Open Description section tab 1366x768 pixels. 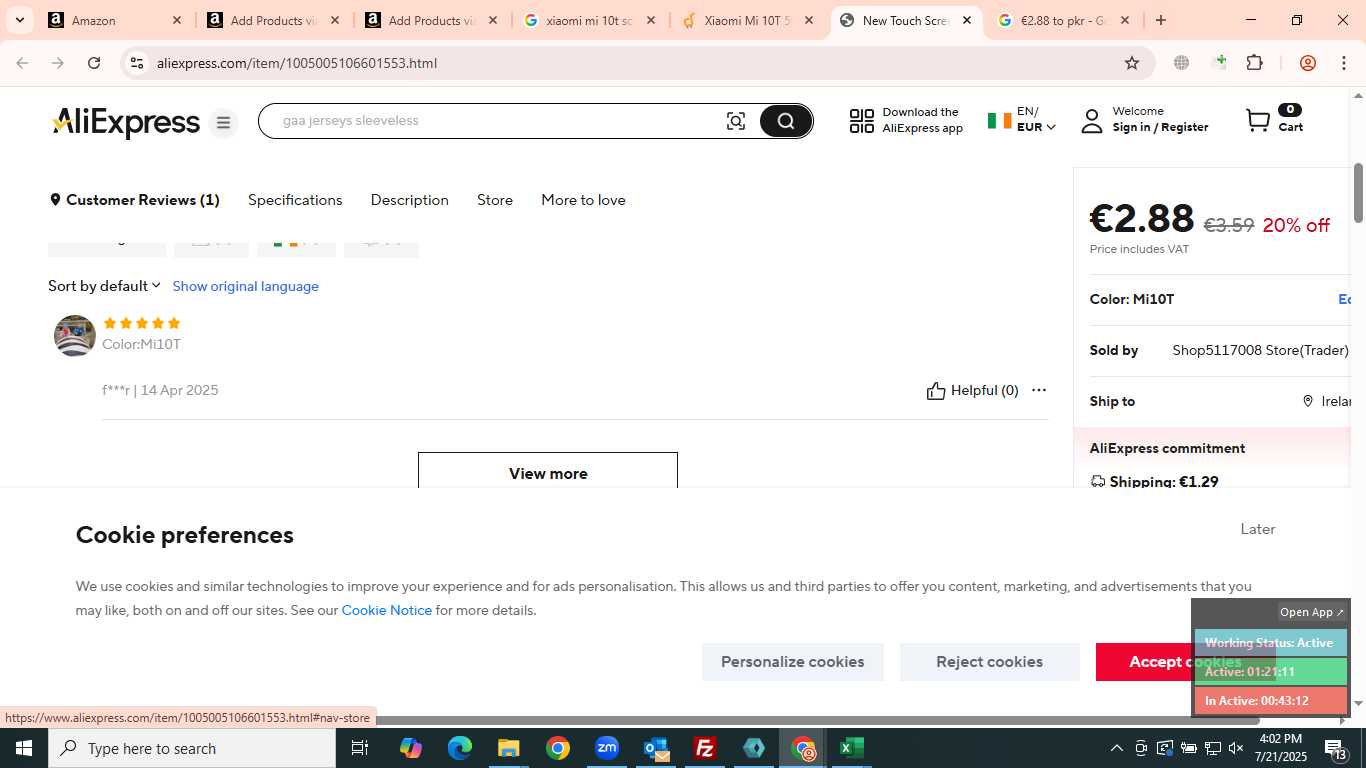pyautogui.click(x=410, y=200)
